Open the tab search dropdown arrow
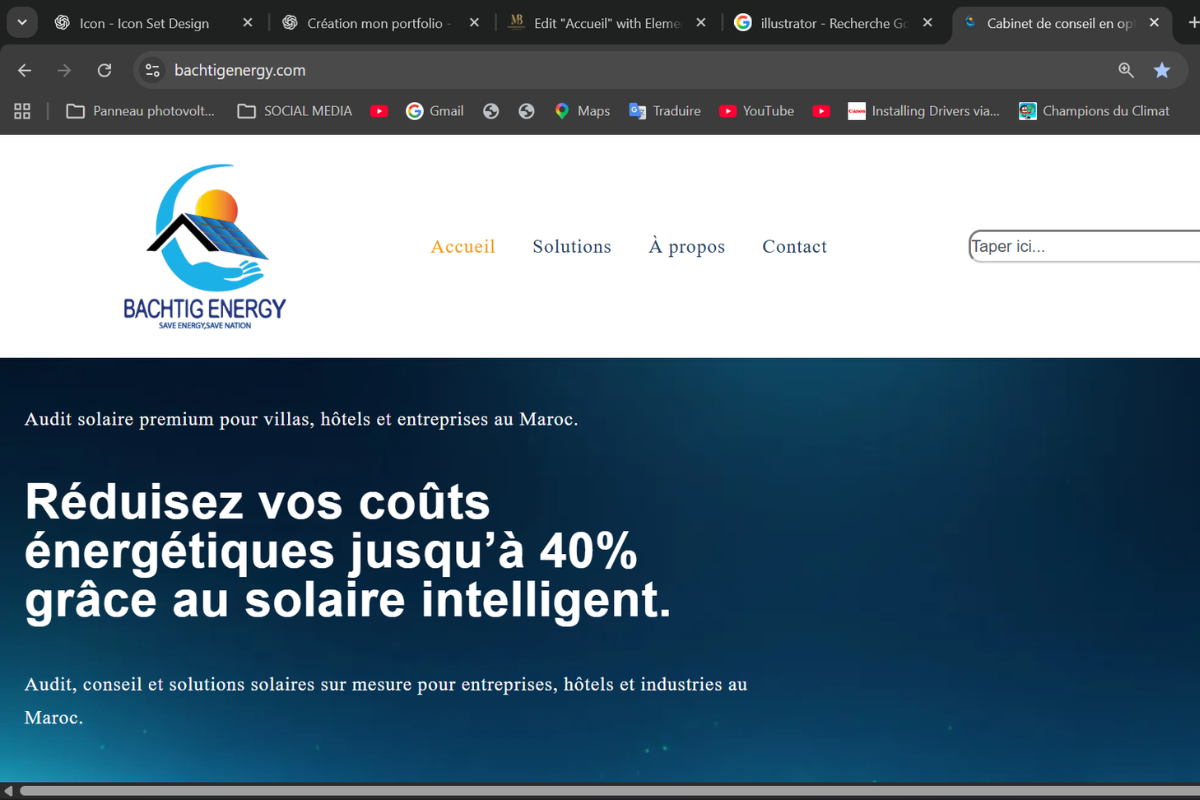The image size is (1200, 800). coord(22,22)
